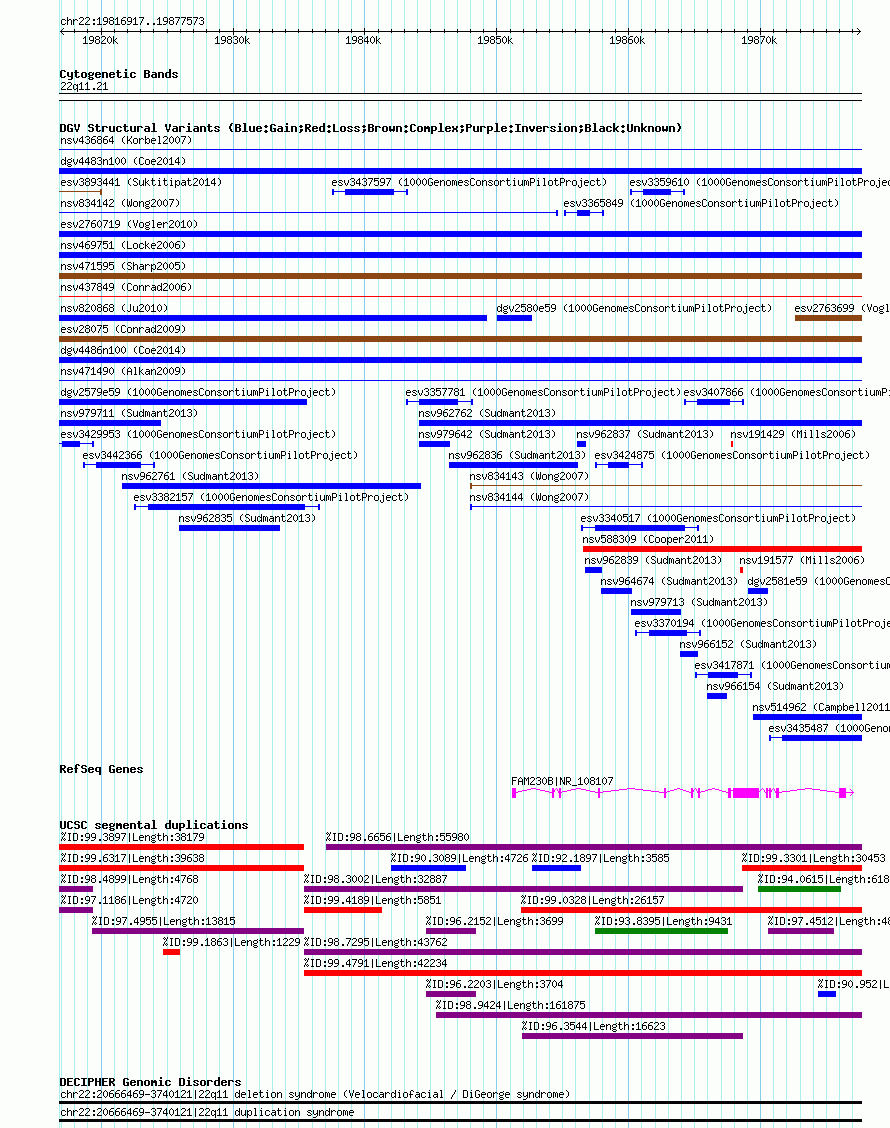Open the 22q11 deletion syndrome DECIPHER entry

point(315,1094)
